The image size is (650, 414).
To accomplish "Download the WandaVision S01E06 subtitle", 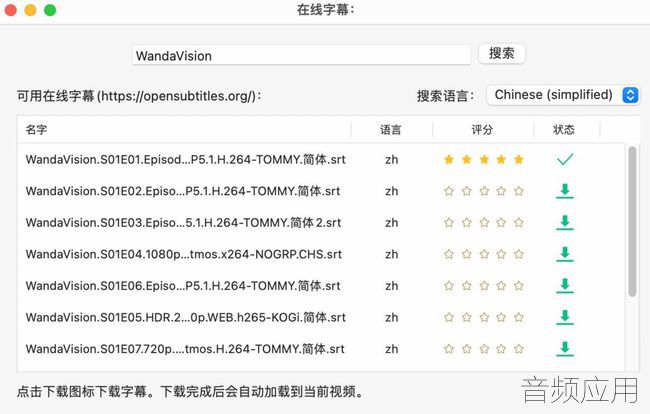I will [565, 286].
